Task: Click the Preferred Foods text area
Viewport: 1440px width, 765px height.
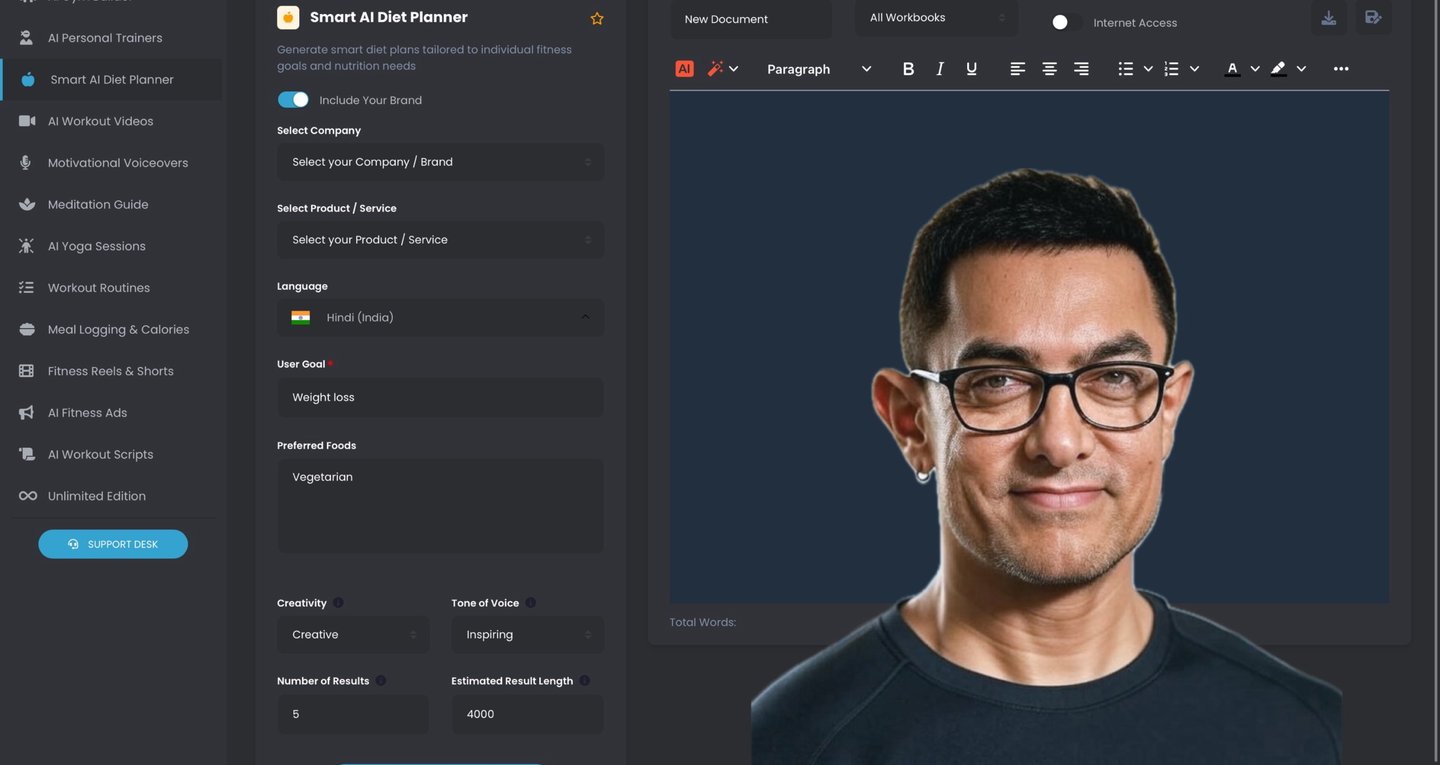Action: (440, 506)
